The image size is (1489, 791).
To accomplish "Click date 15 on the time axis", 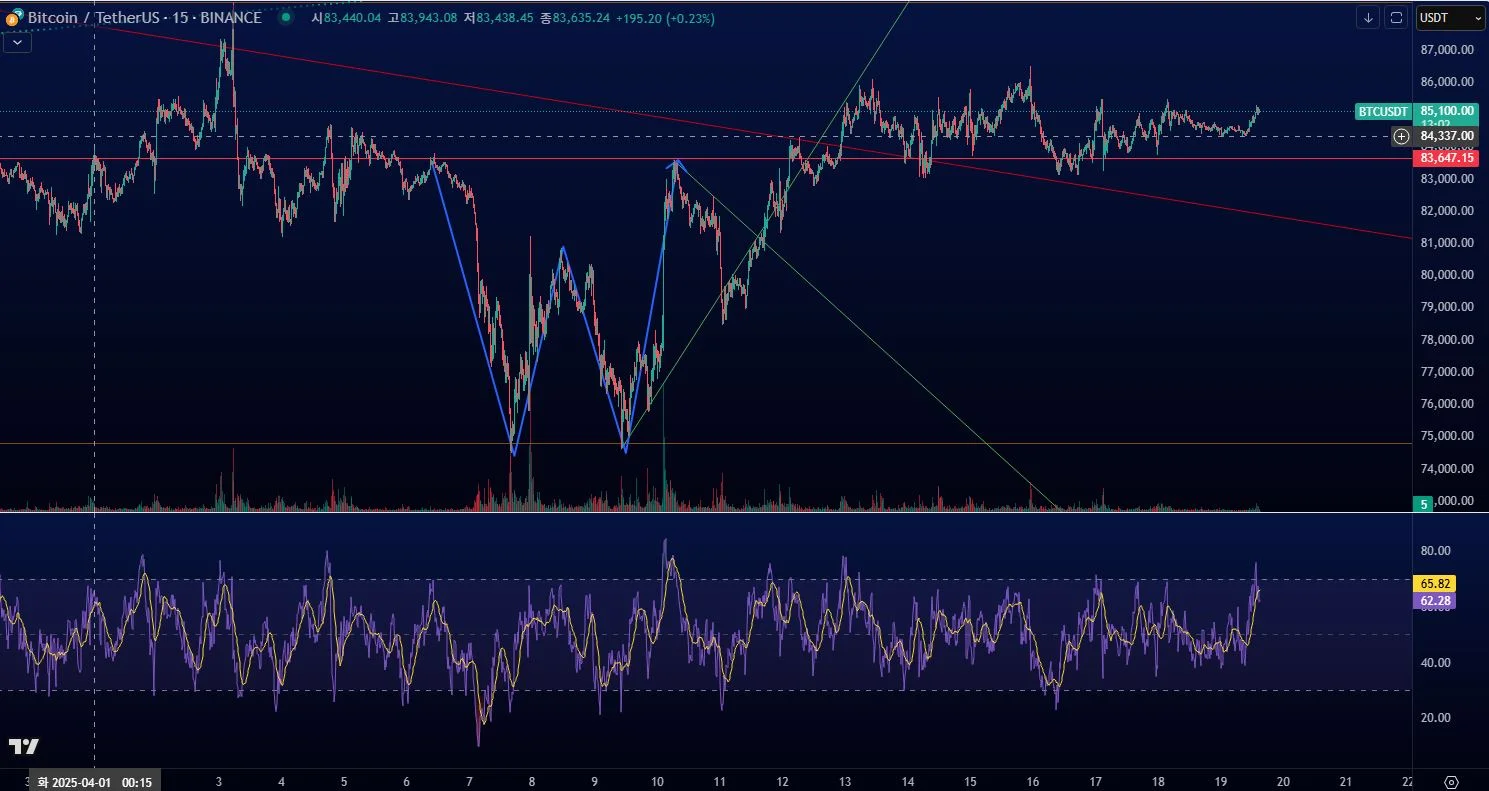I will pyautogui.click(x=970, y=781).
